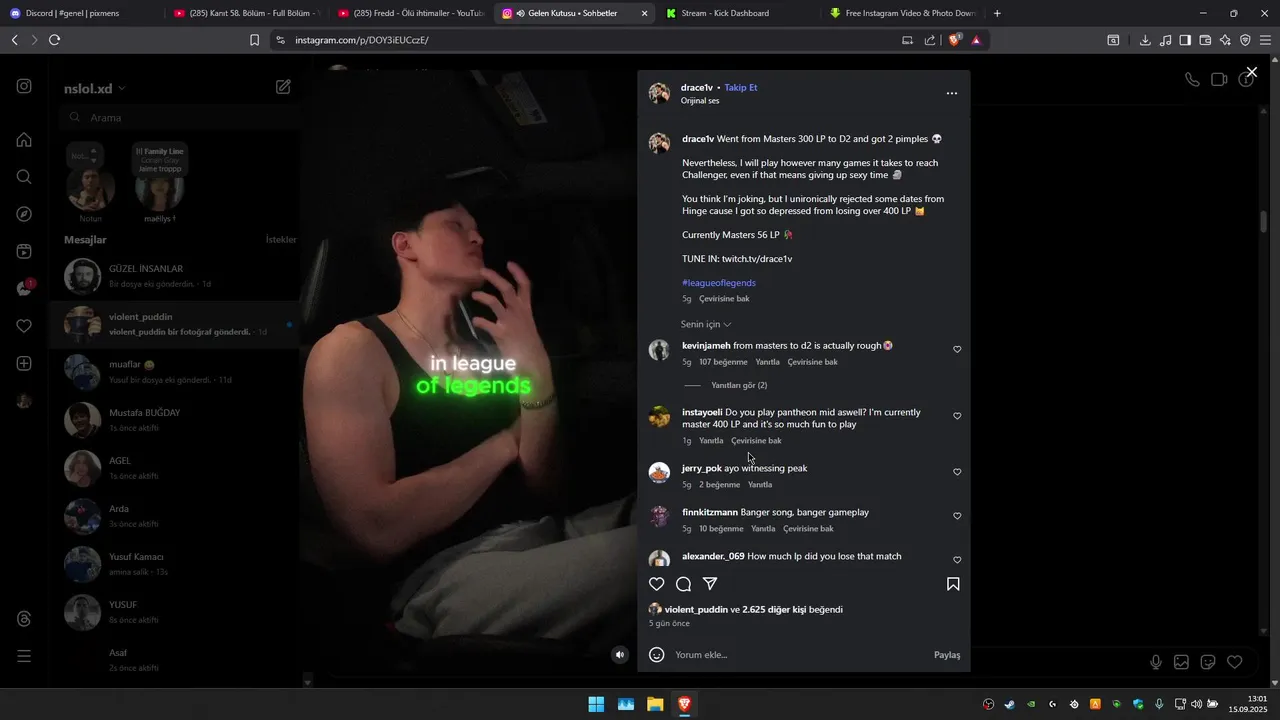Open the emoji picker in comment box
This screenshot has height=720, width=1280.
pos(657,655)
